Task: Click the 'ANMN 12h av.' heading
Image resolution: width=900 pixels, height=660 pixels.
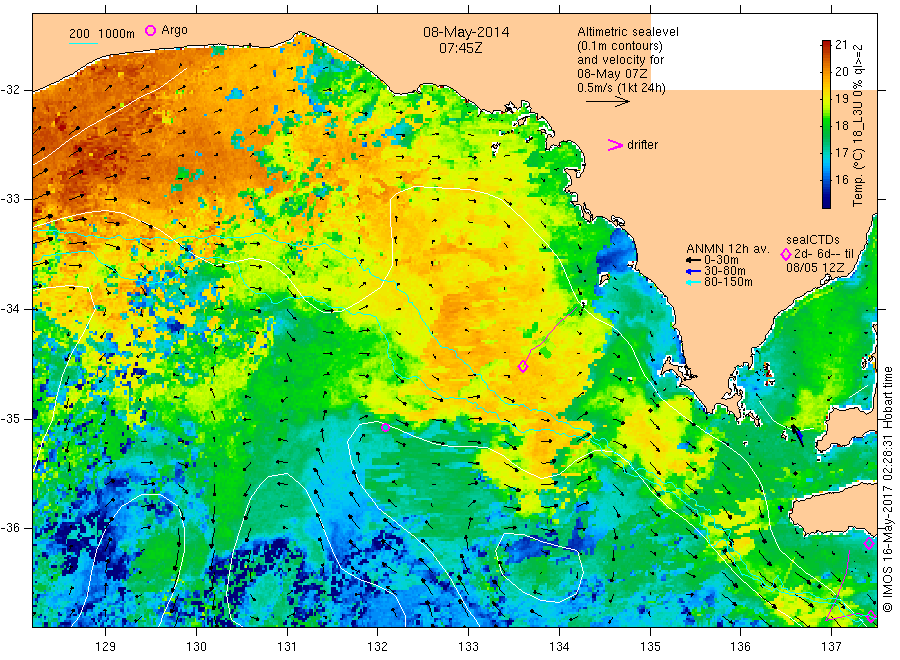Action: point(727,249)
